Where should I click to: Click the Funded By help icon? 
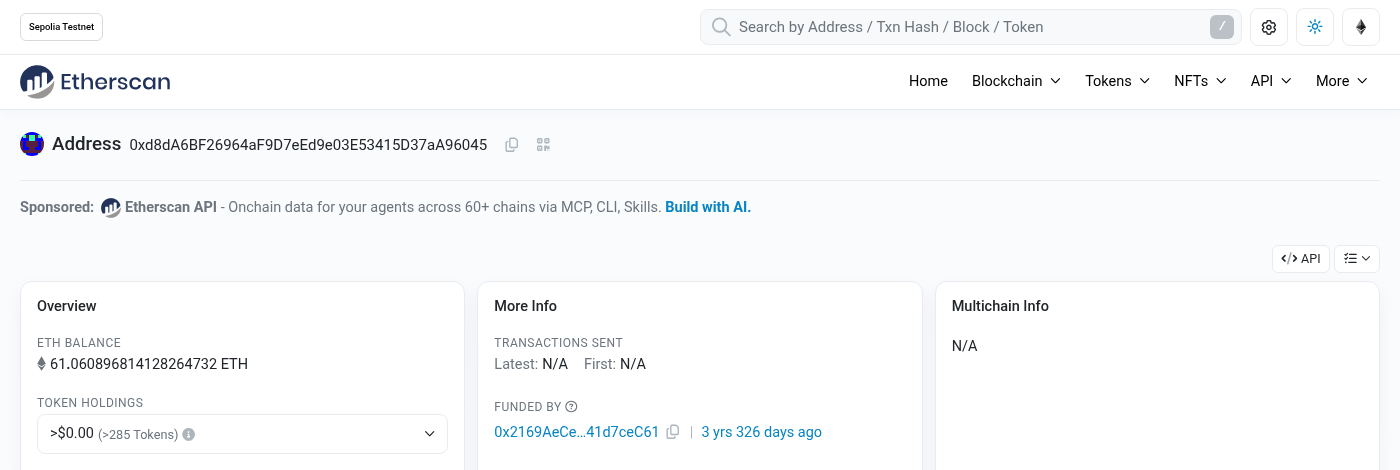click(571, 407)
